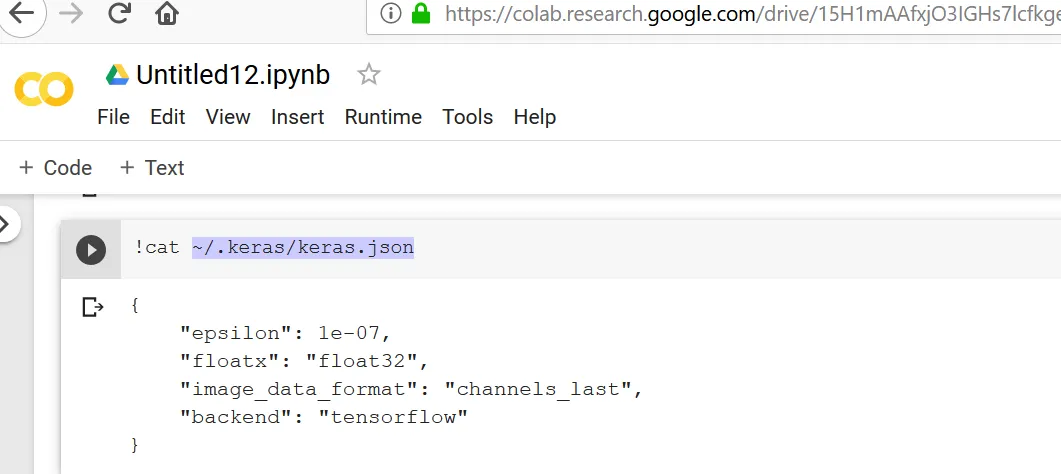Screen dimensions: 1061x474
Task: Star the Untitled12.ipynb notebook
Action: click(369, 74)
